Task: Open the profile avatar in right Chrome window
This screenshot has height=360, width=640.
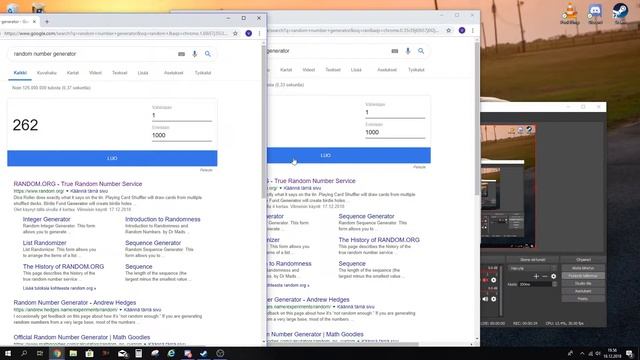Action: click(x=462, y=30)
